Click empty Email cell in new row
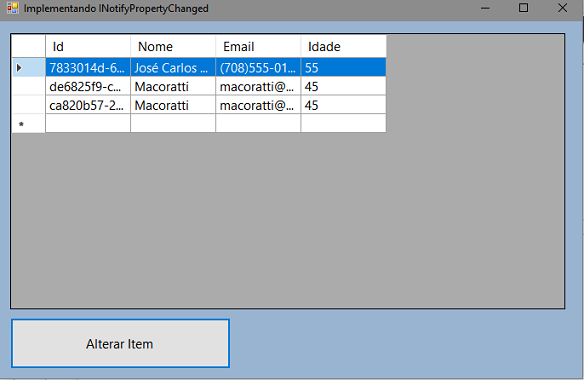 tap(258, 123)
